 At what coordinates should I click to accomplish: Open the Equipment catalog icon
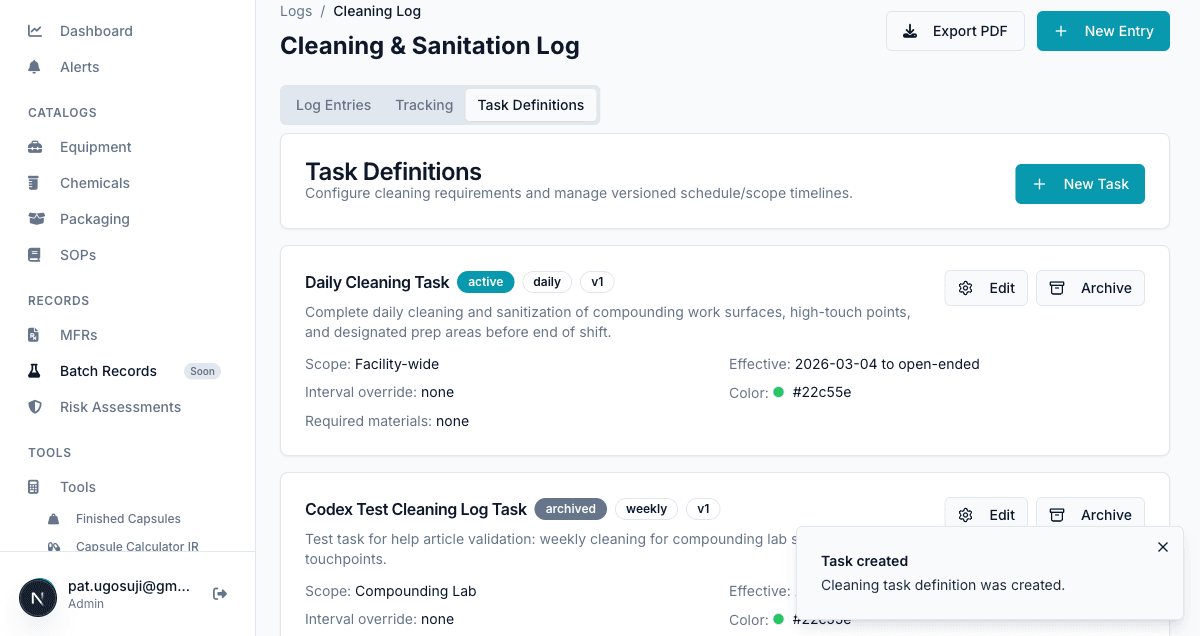tap(34, 147)
